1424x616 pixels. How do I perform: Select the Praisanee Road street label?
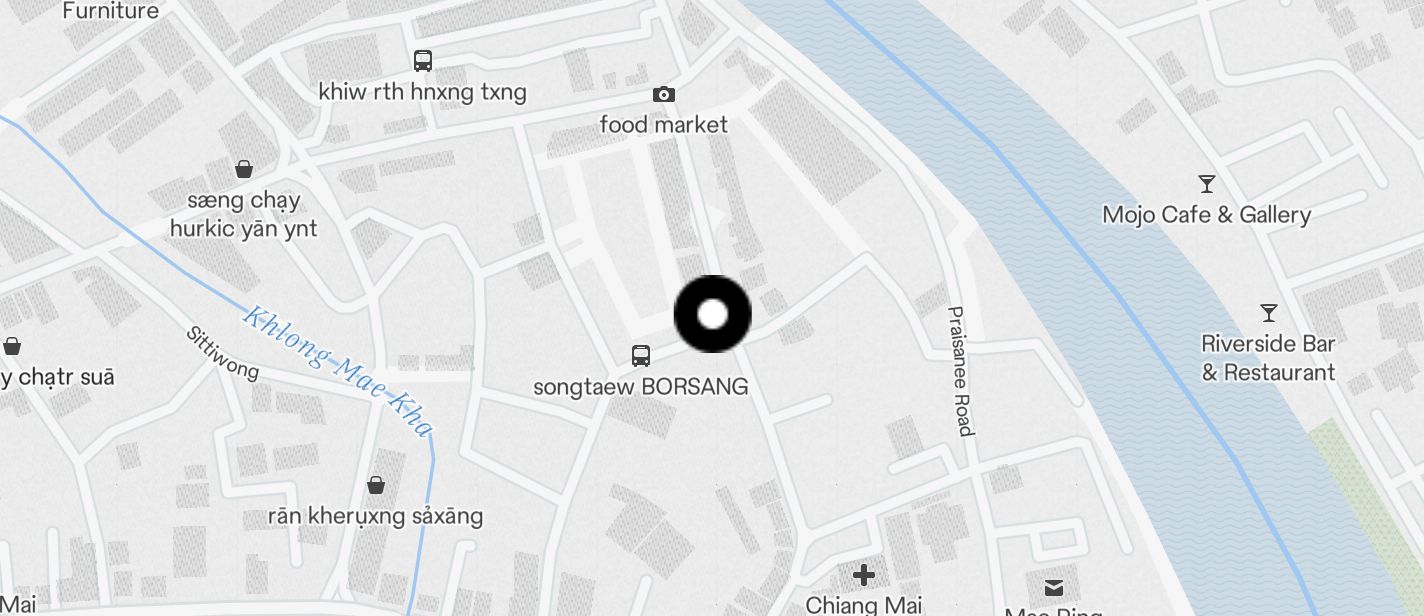[x=960, y=371]
